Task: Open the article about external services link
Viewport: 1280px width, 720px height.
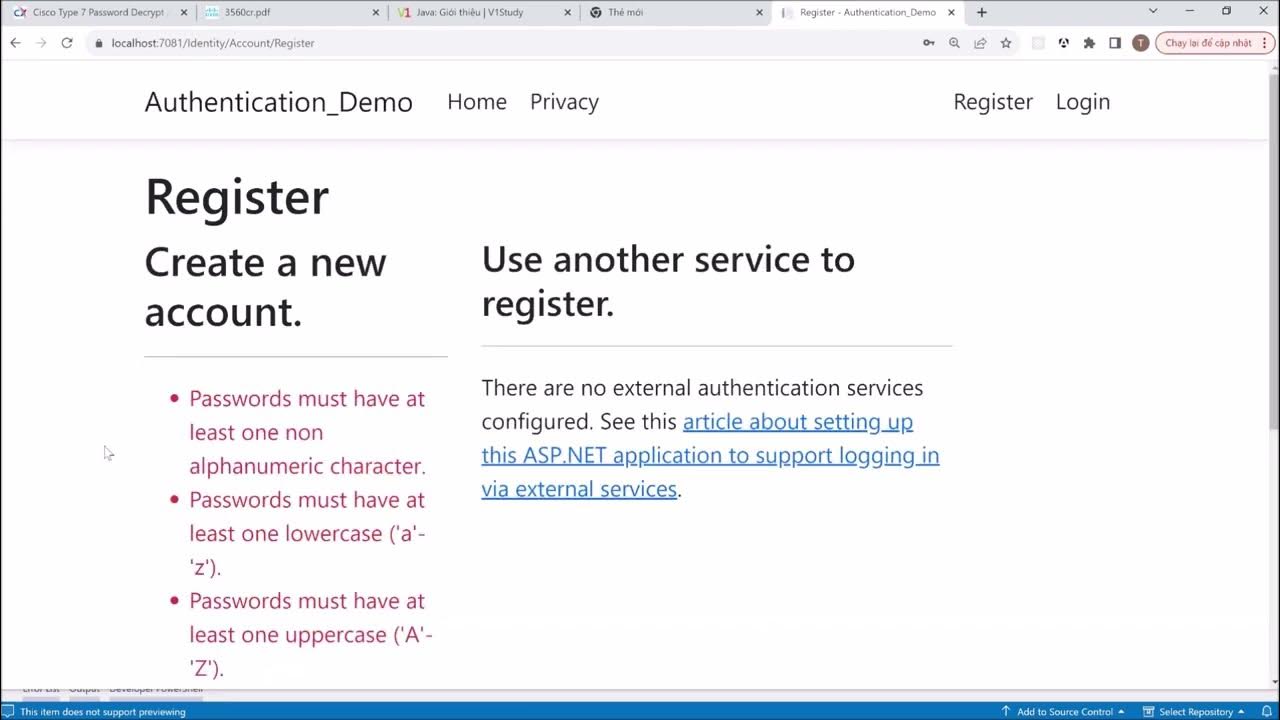Action: click(x=710, y=455)
